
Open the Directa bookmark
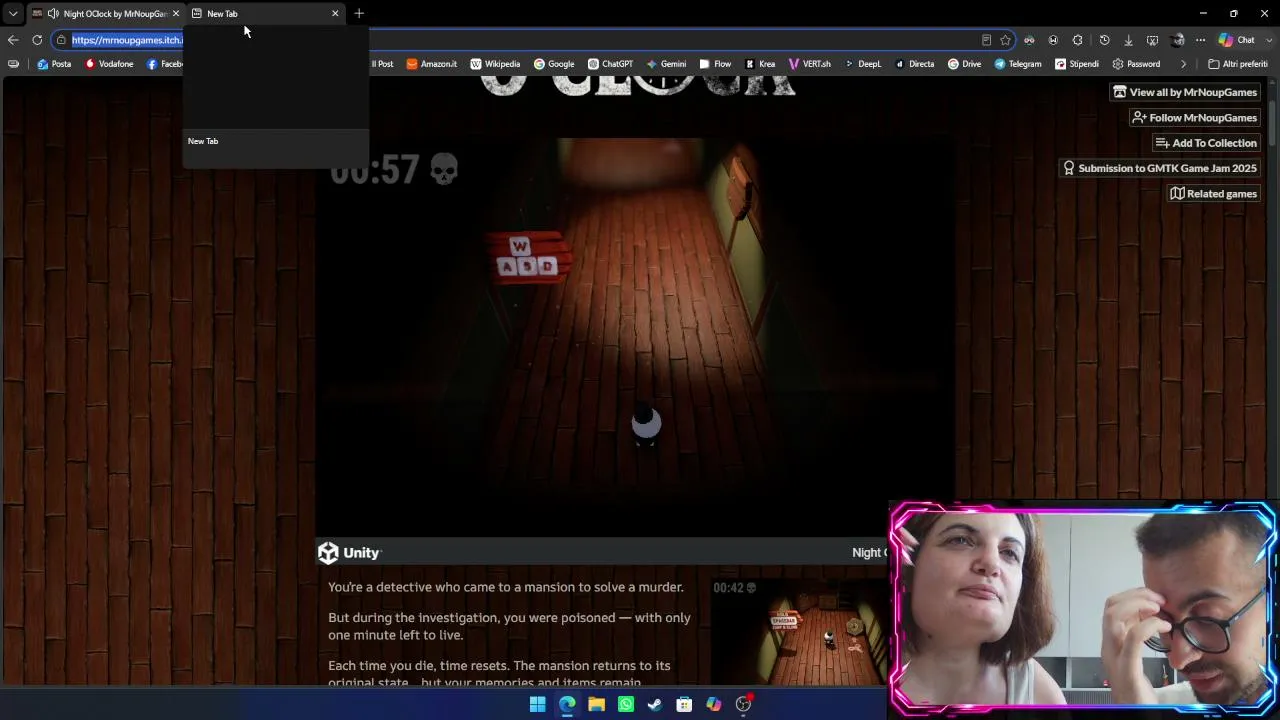pos(914,64)
